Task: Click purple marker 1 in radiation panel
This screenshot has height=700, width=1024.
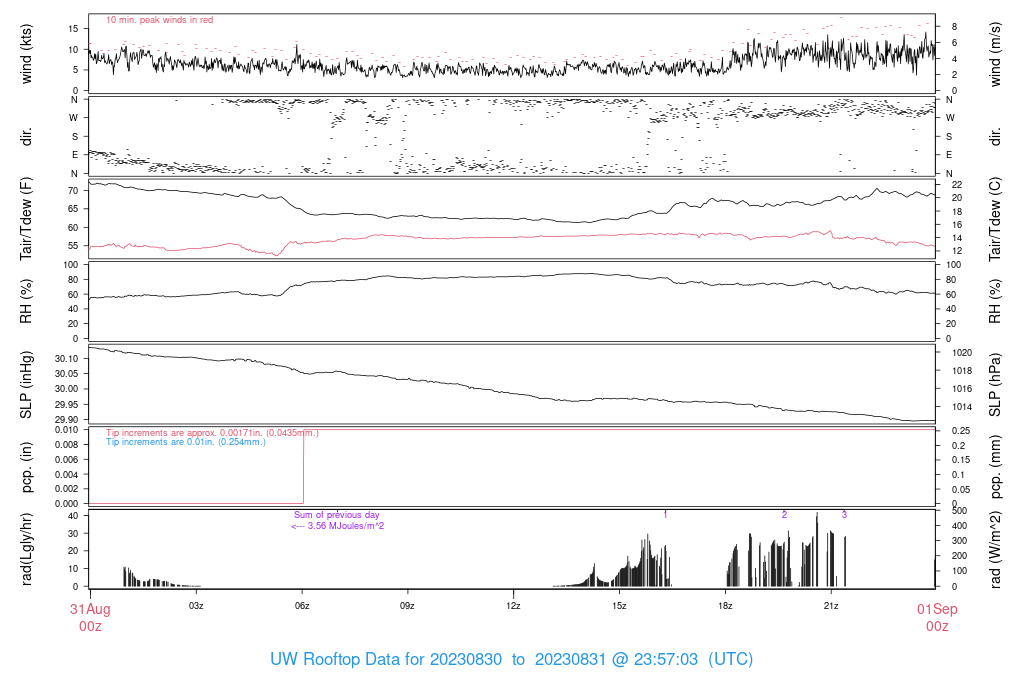Action: point(665,515)
